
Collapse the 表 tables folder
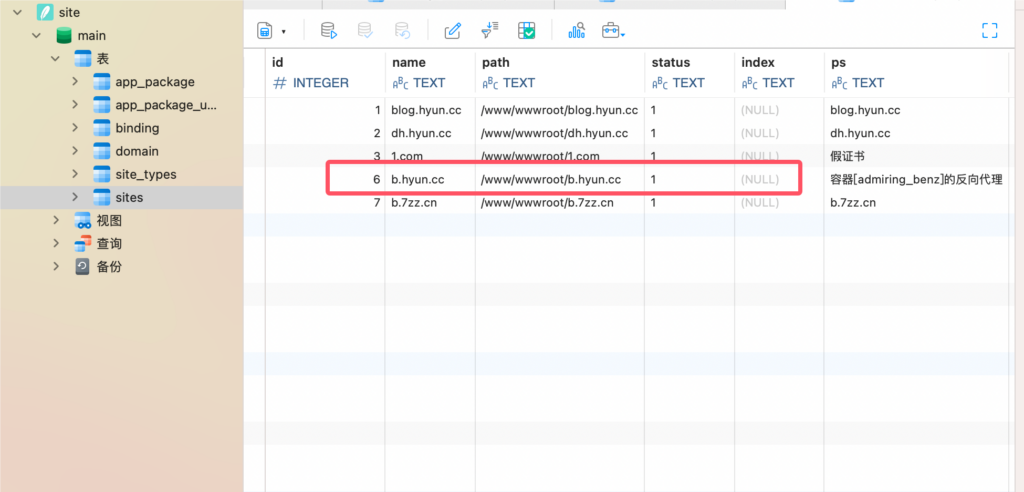(56, 59)
